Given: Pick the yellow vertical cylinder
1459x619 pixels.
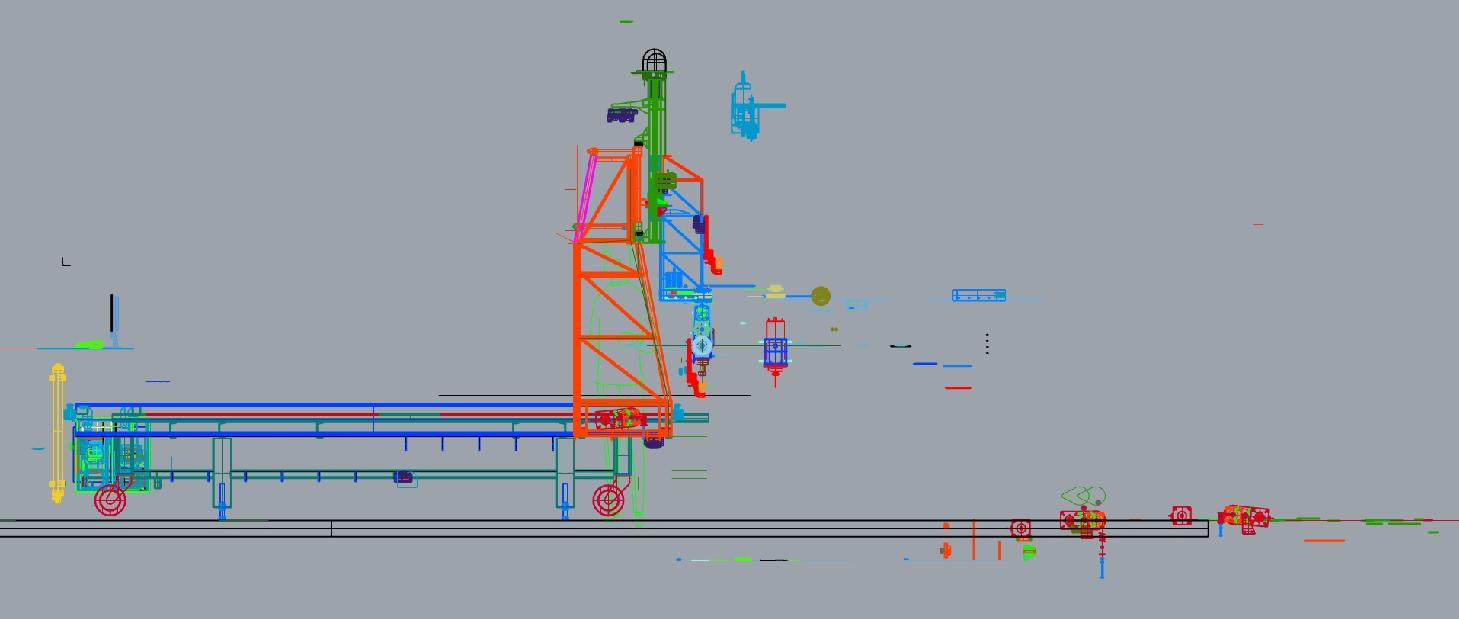Looking at the screenshot, I should (58, 433).
